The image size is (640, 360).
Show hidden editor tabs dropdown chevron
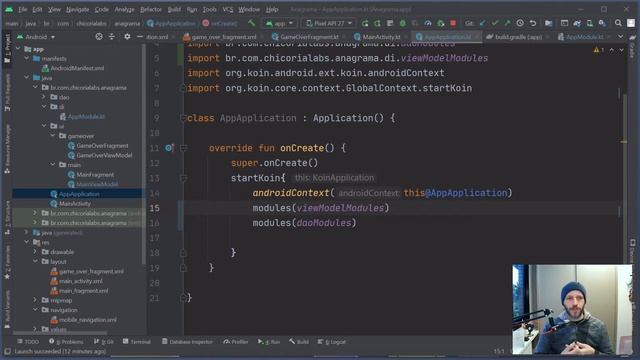pyautogui.click(x=621, y=37)
